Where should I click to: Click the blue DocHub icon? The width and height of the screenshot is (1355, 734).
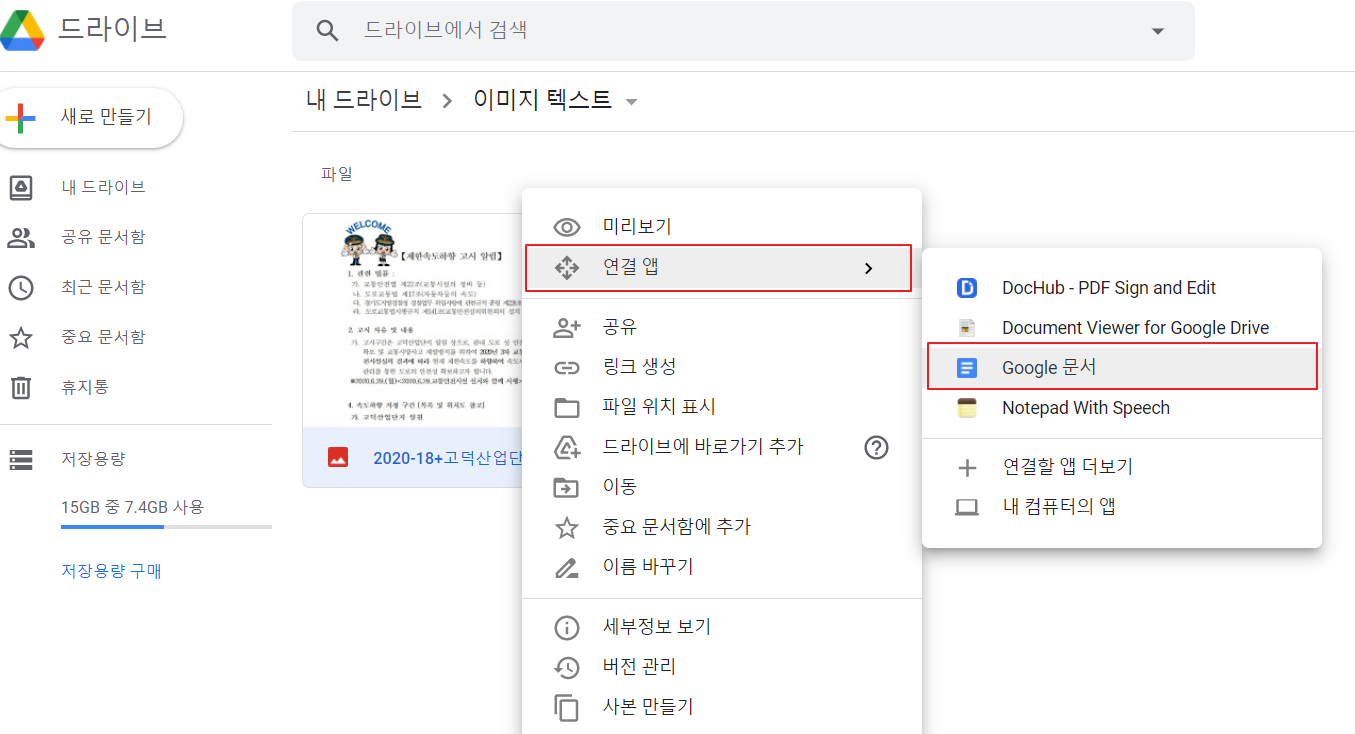click(966, 288)
